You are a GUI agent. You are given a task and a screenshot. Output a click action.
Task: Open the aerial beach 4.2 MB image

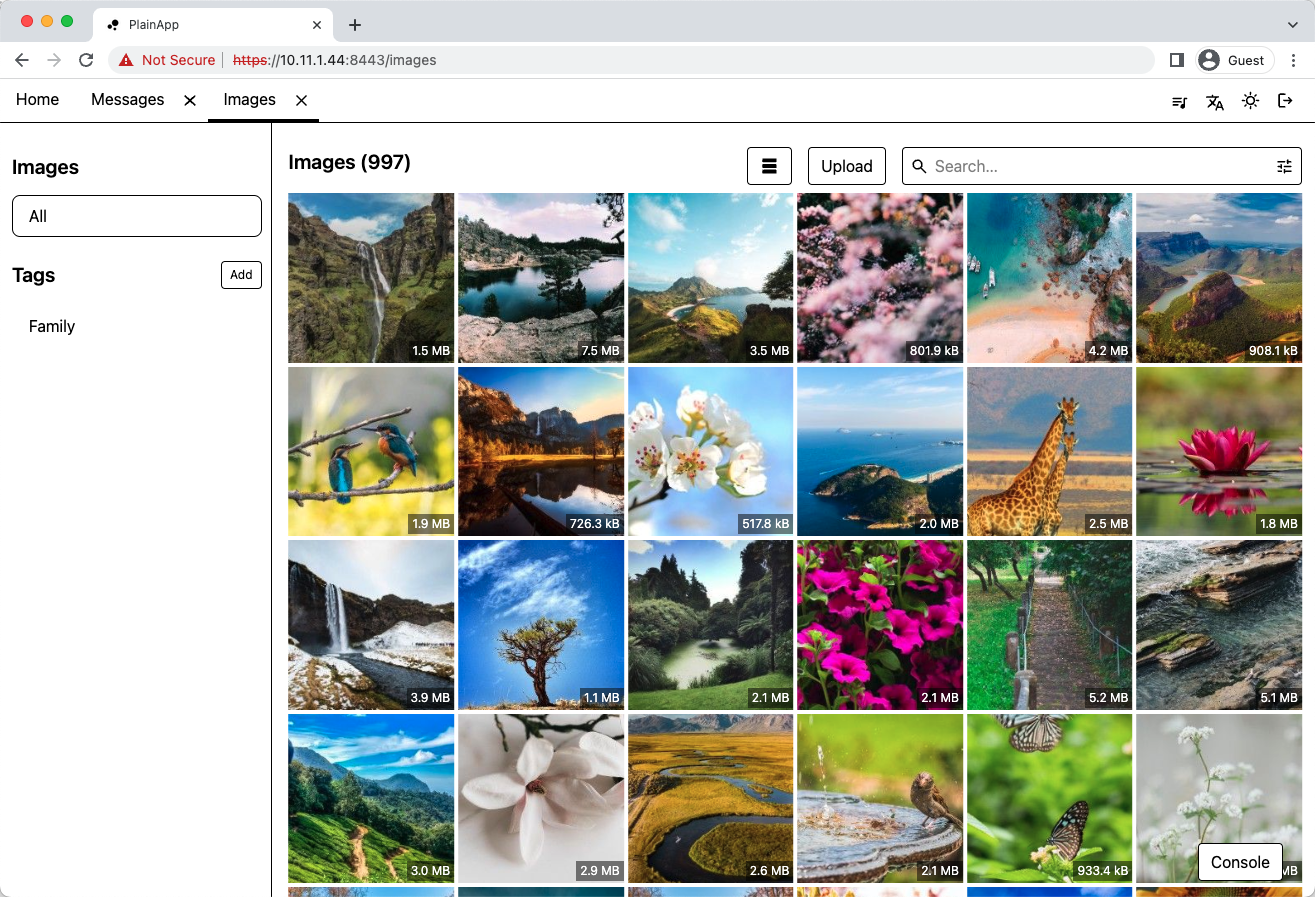1050,278
